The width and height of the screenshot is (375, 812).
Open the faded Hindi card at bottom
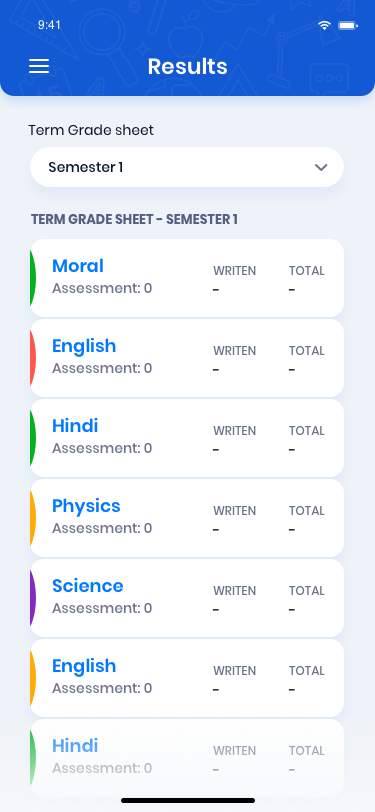coord(187,758)
